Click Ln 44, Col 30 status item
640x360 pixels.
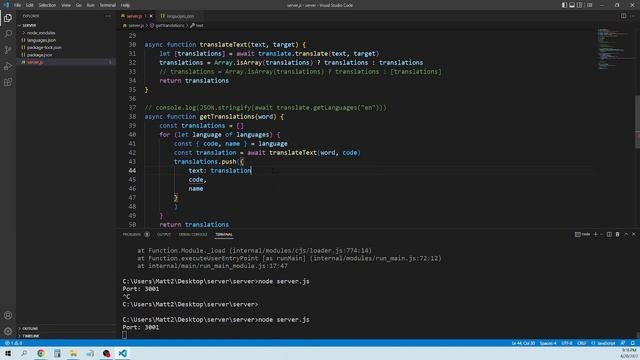coord(523,343)
